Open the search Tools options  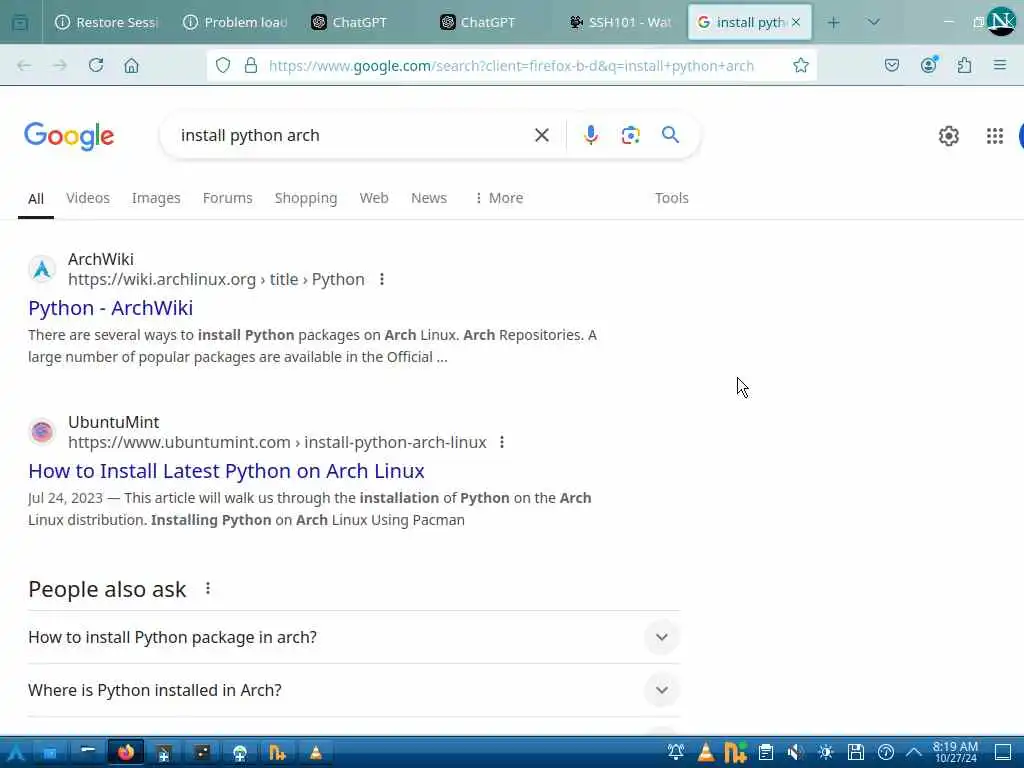671,198
